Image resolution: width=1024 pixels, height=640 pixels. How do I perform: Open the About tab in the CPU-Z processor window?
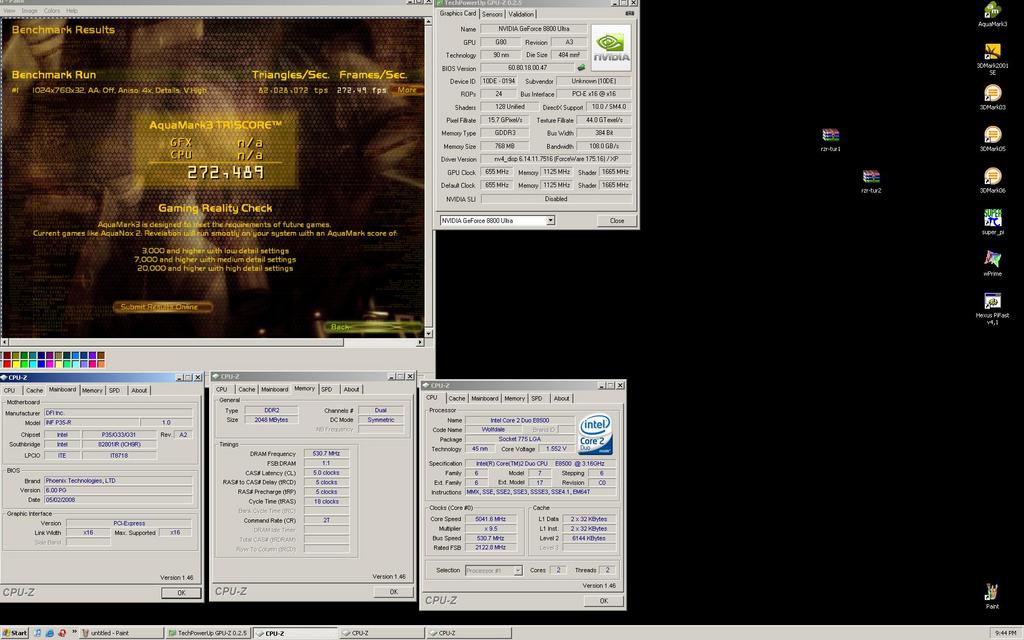pos(561,398)
